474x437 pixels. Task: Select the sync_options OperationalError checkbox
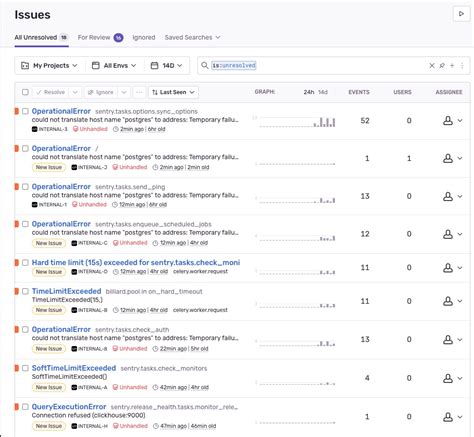[x=25, y=111]
